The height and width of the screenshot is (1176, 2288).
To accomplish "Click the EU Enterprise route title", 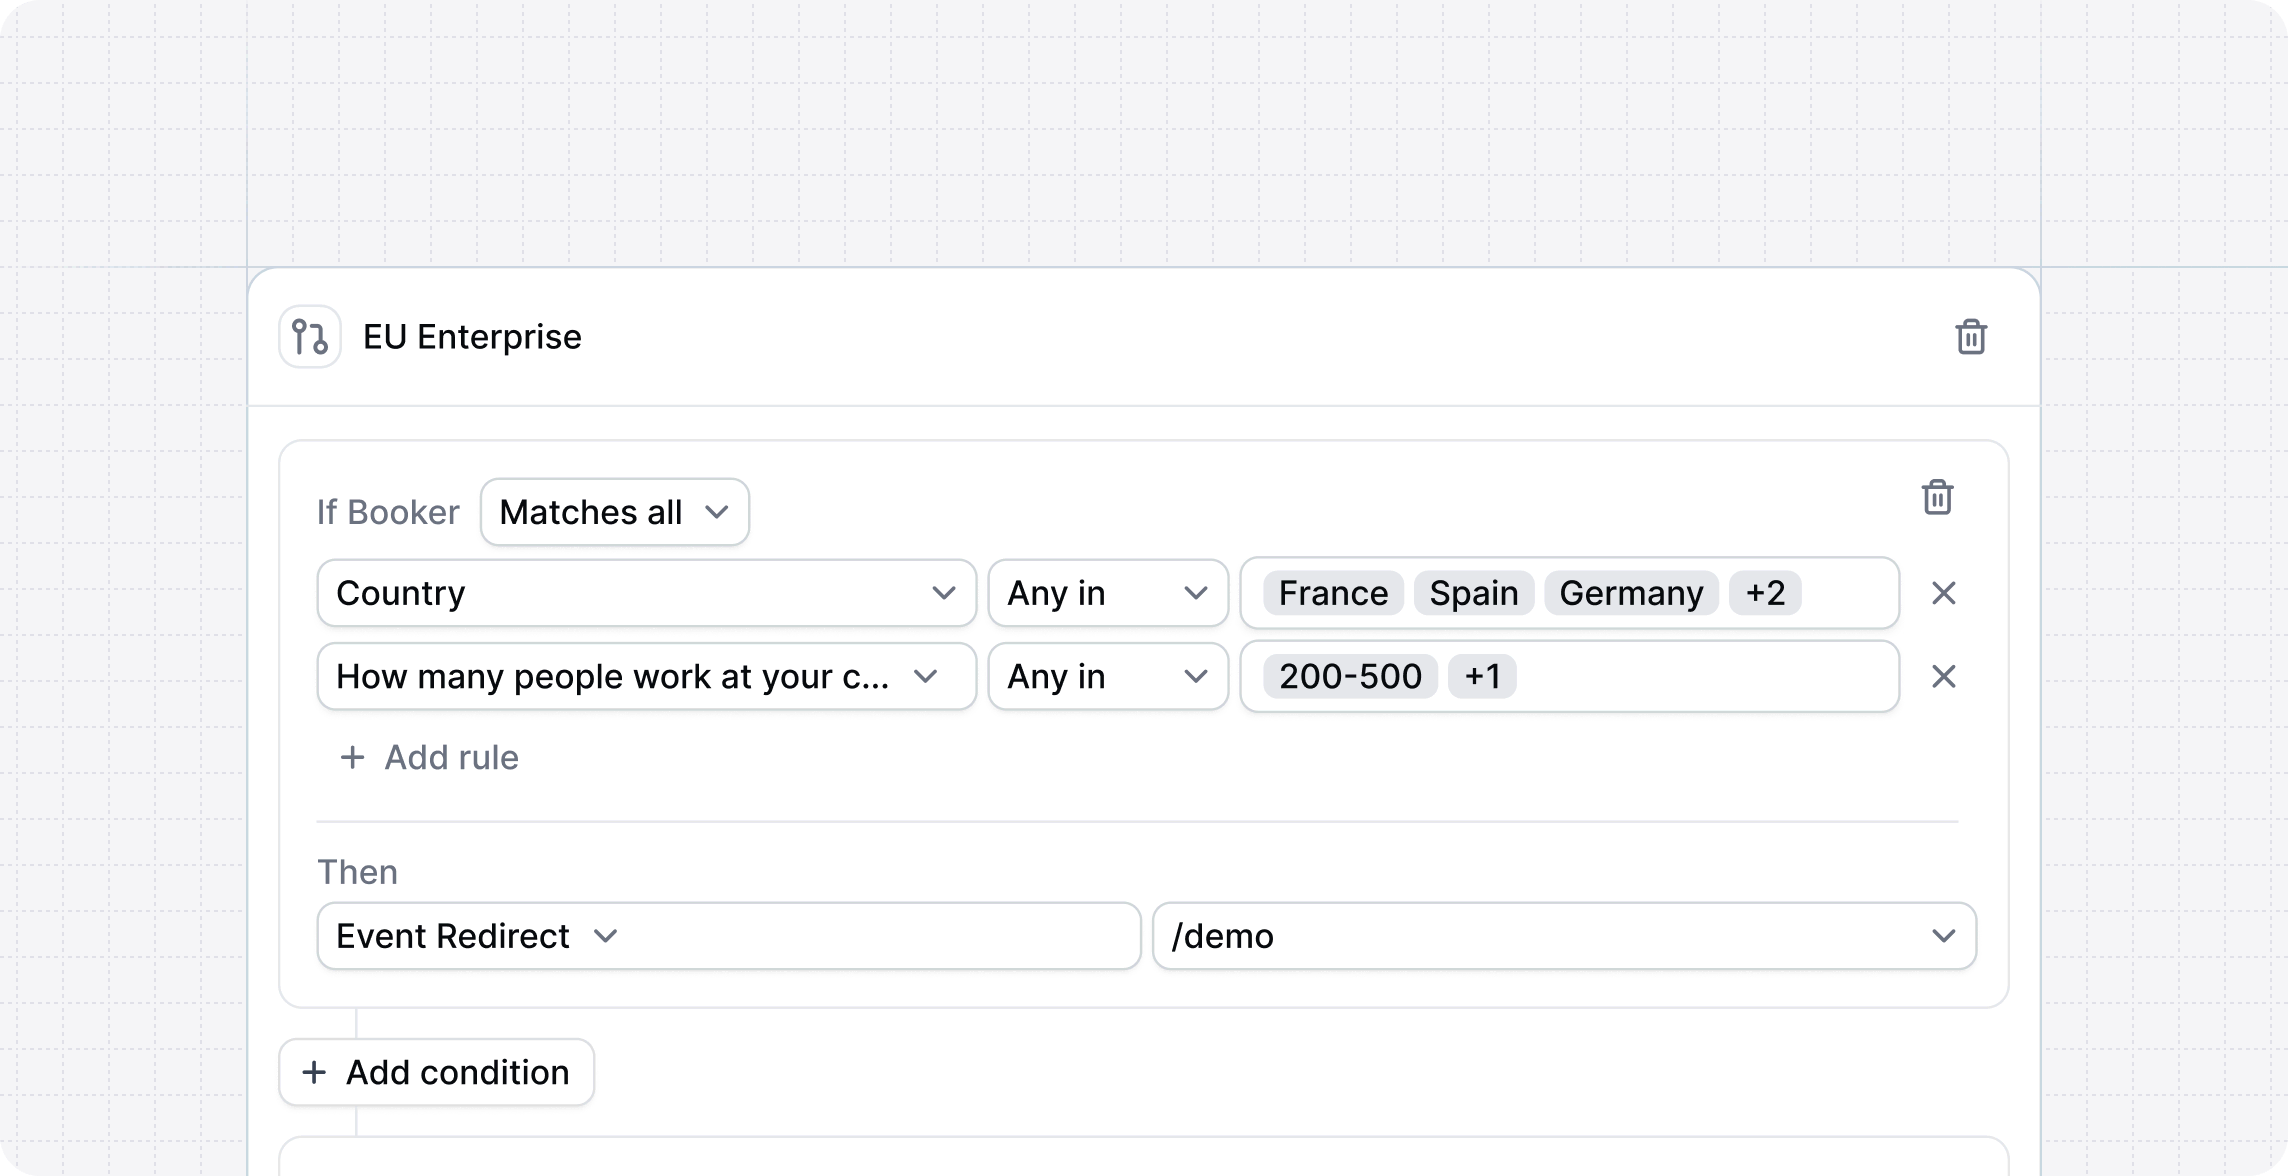I will pyautogui.click(x=472, y=337).
